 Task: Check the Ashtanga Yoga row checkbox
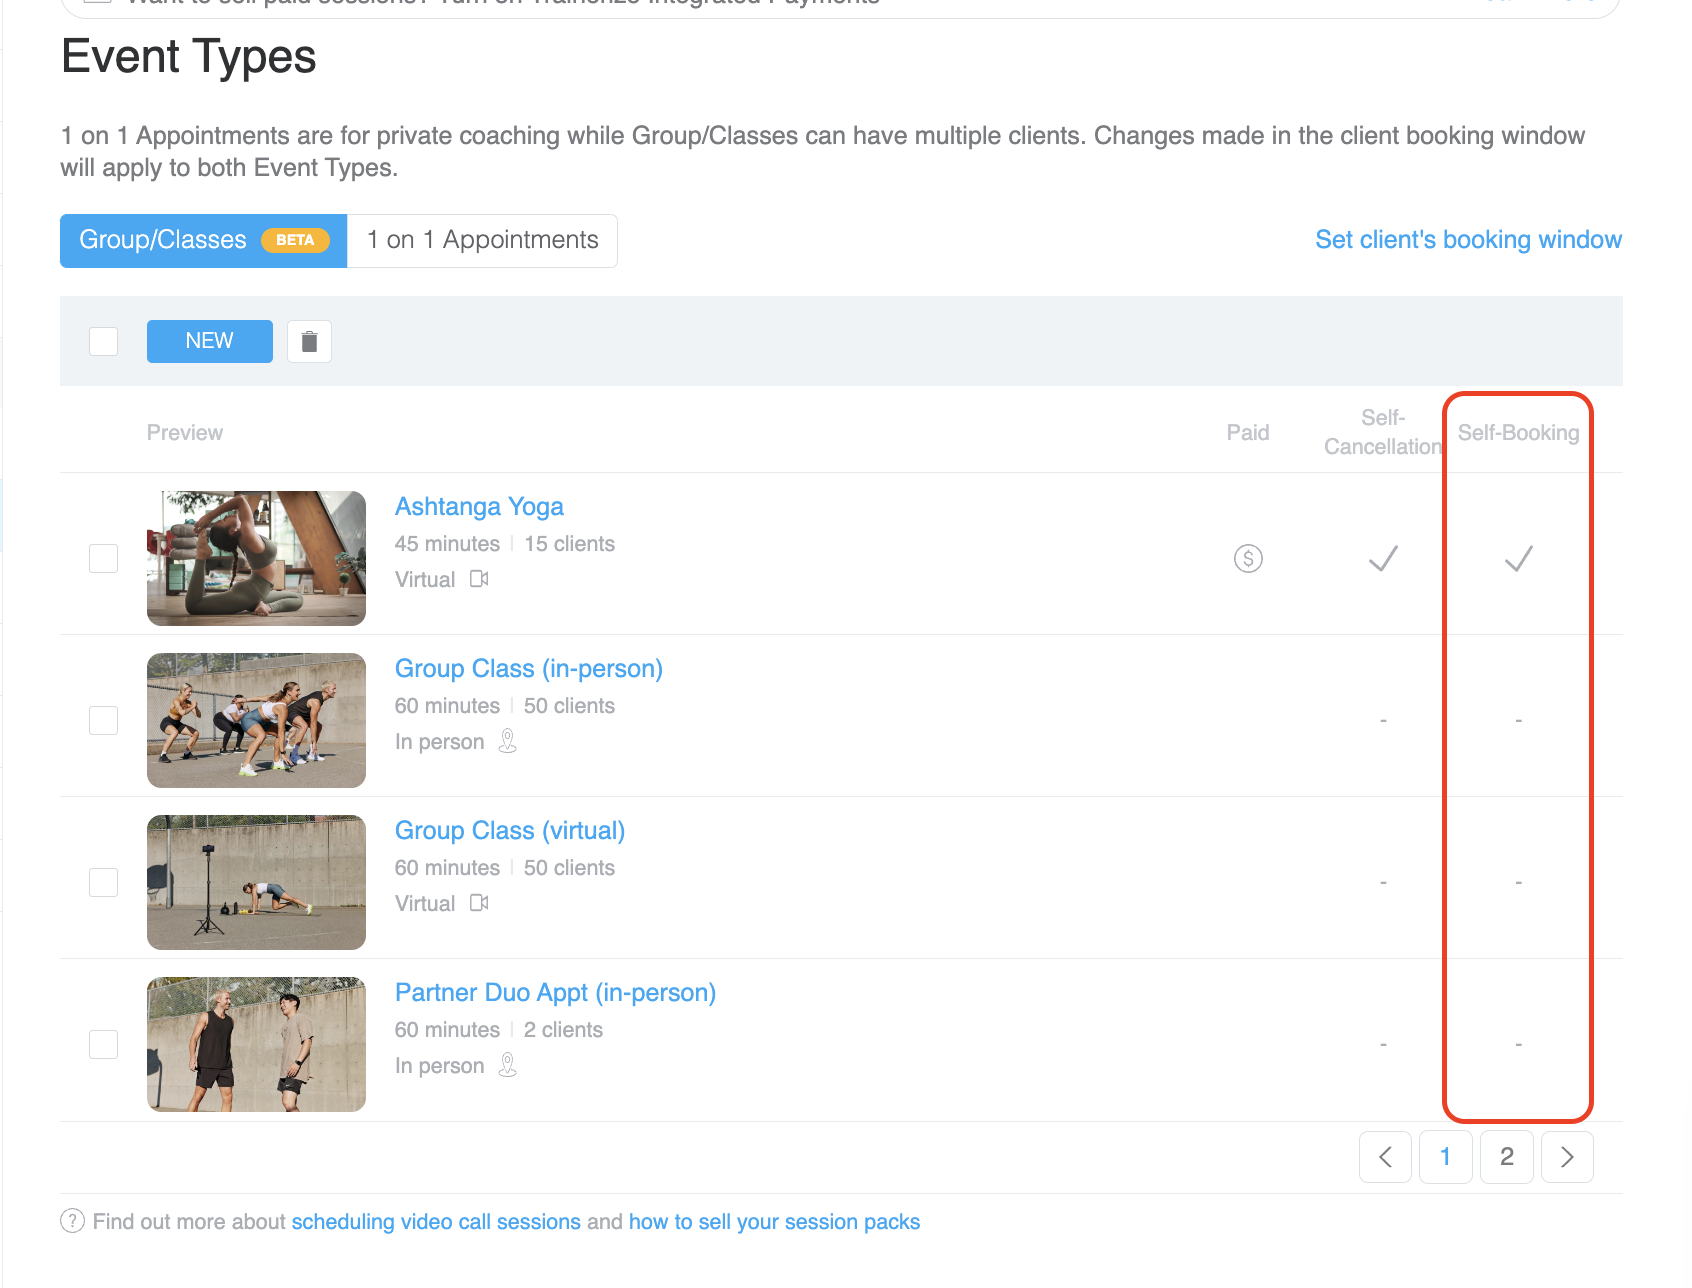[104, 558]
